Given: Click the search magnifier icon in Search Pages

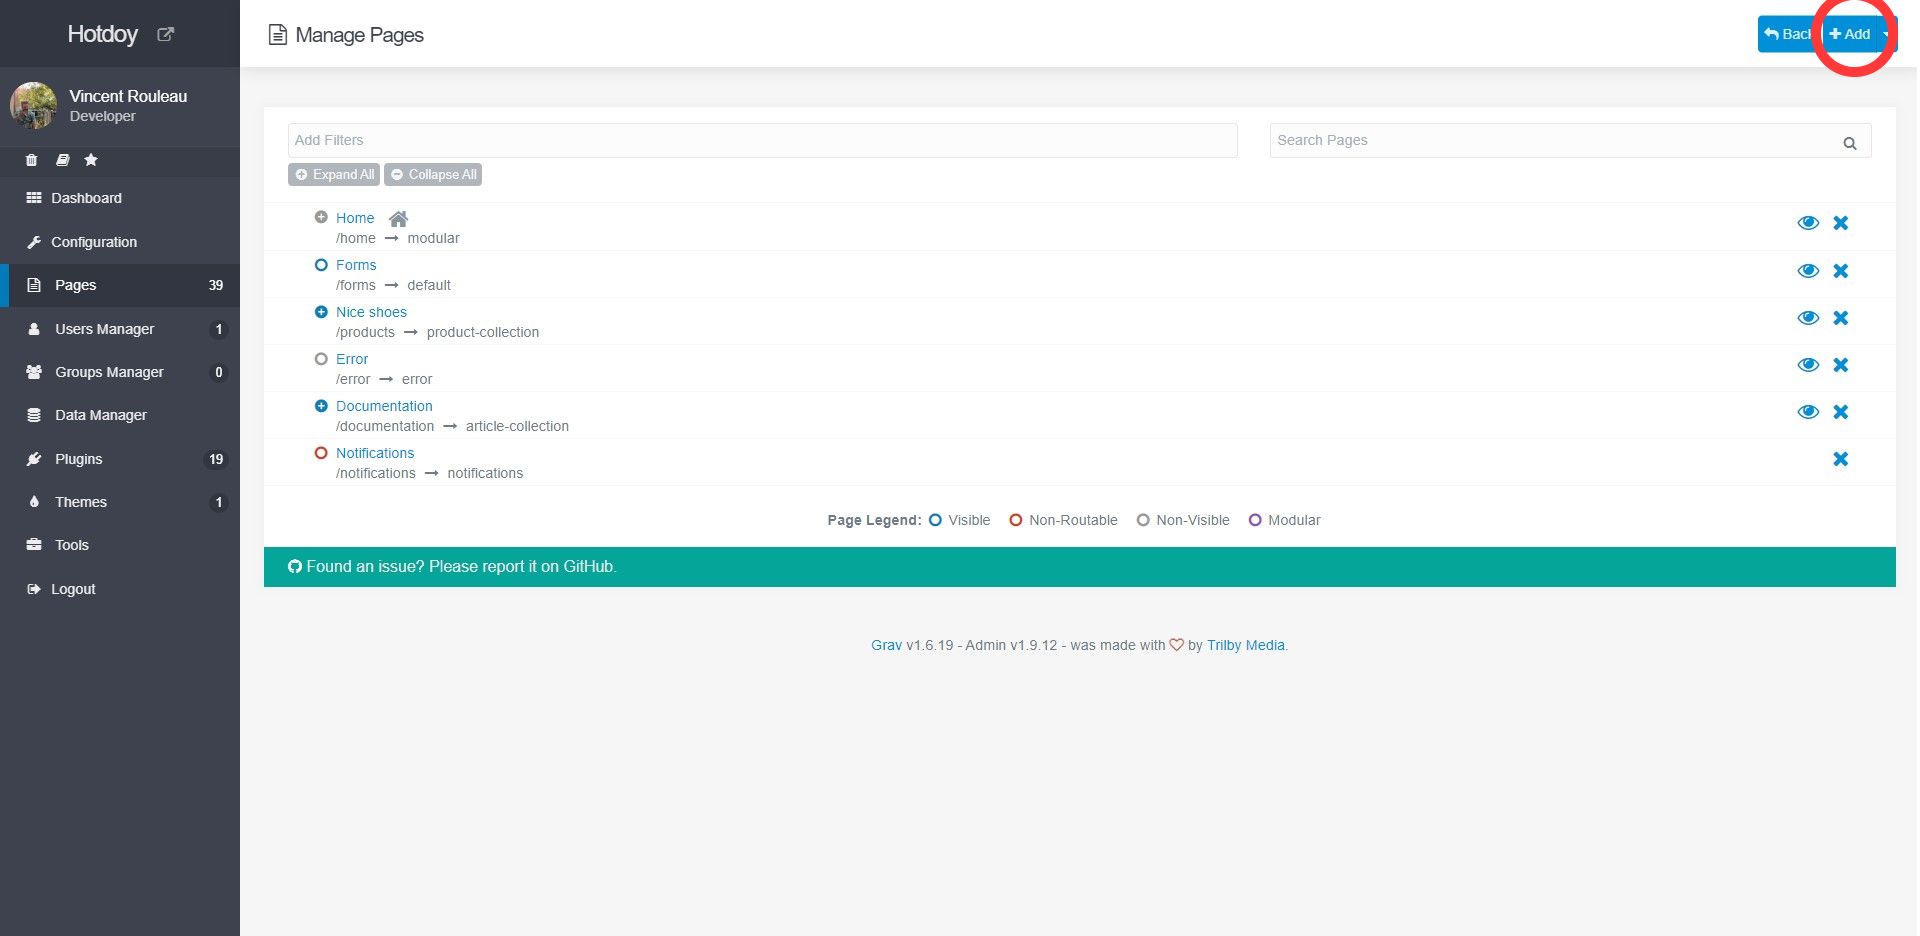Looking at the screenshot, I should 1849,143.
